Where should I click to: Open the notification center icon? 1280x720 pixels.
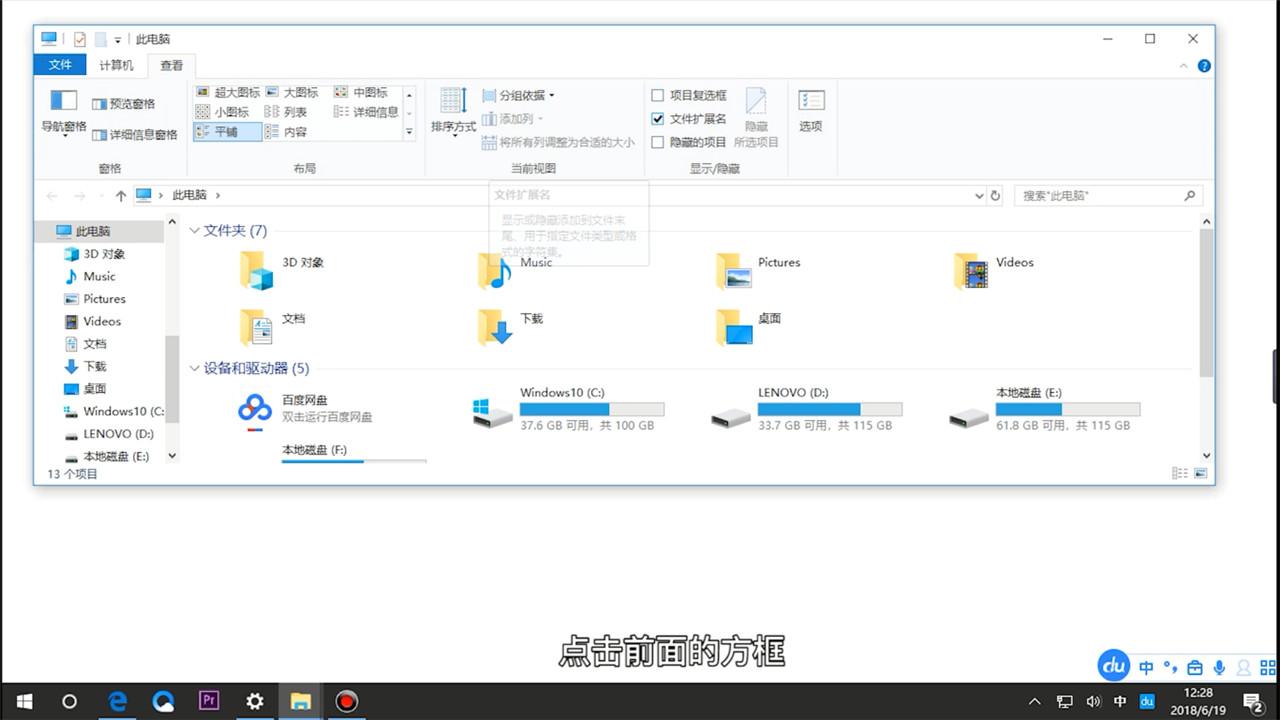[1252, 701]
